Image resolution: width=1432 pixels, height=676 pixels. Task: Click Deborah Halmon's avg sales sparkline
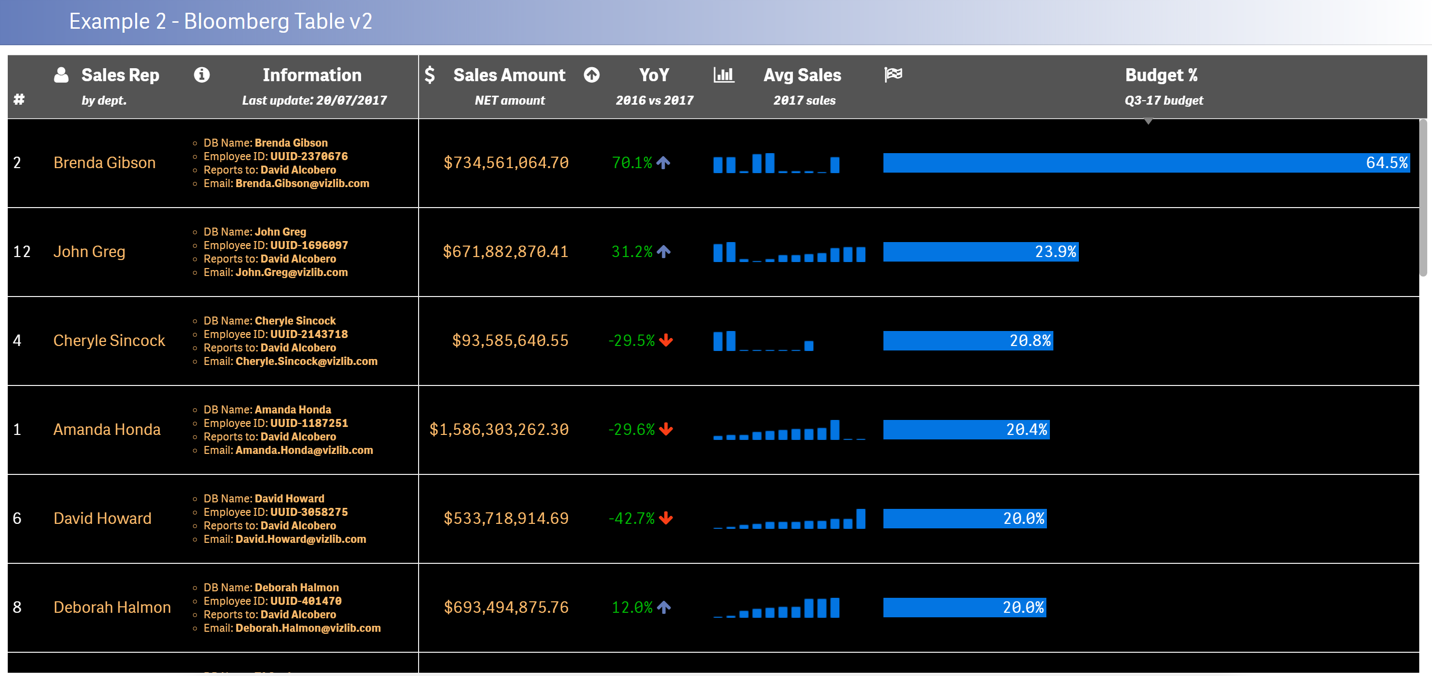click(x=777, y=608)
